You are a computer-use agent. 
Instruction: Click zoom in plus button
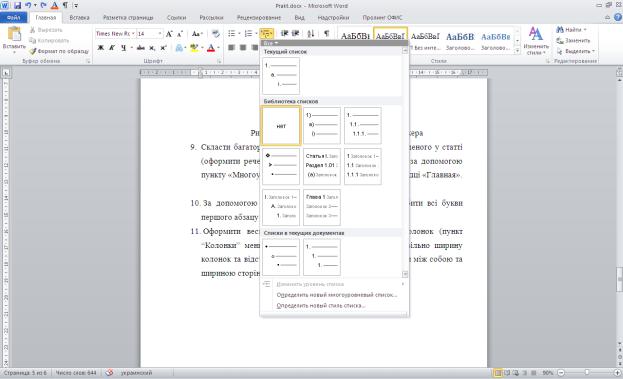(617, 373)
